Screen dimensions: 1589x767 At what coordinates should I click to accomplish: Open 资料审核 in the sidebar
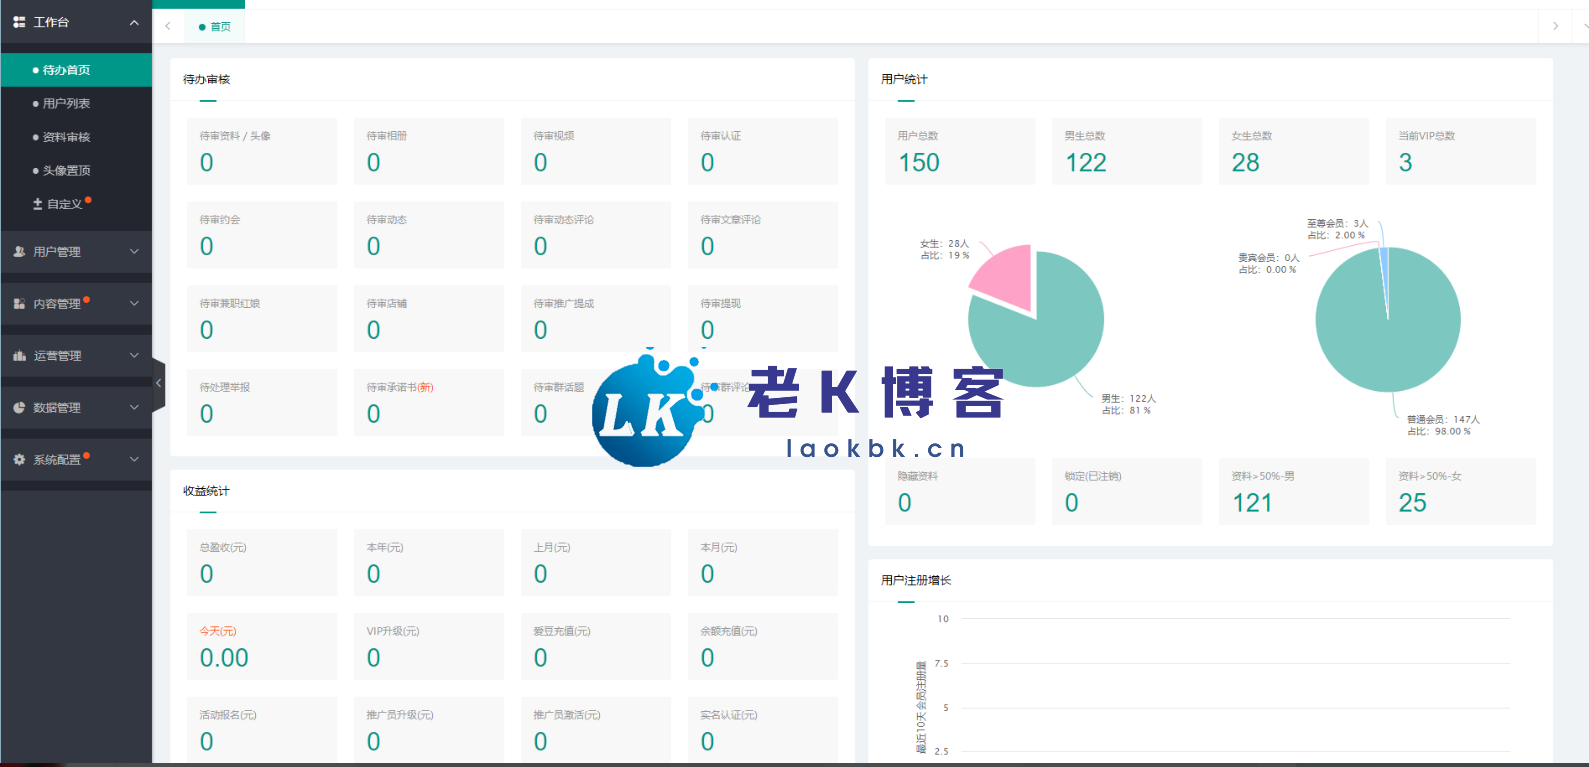click(x=66, y=137)
